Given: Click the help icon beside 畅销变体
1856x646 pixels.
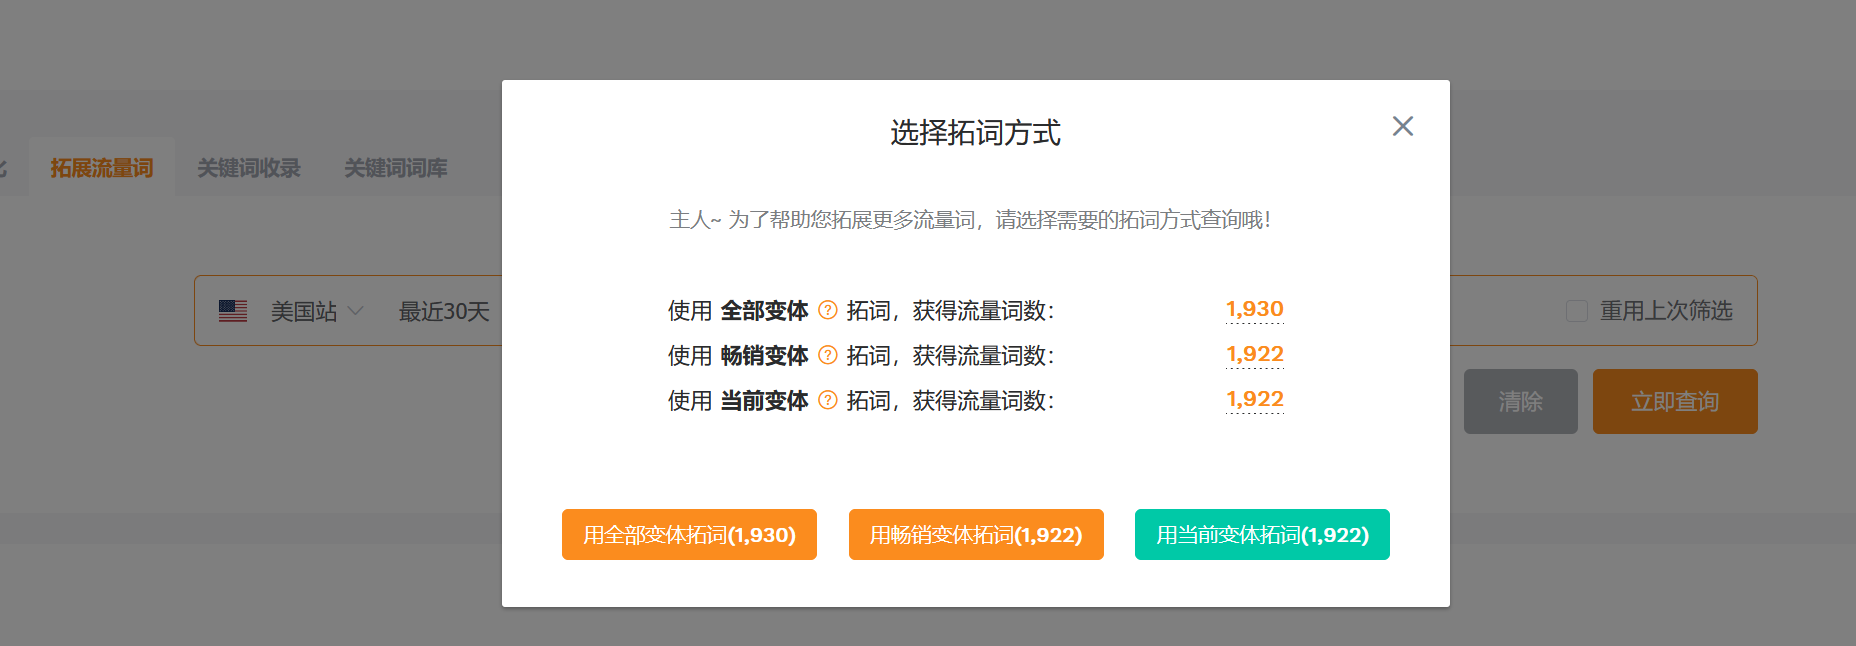Looking at the screenshot, I should click(x=828, y=355).
